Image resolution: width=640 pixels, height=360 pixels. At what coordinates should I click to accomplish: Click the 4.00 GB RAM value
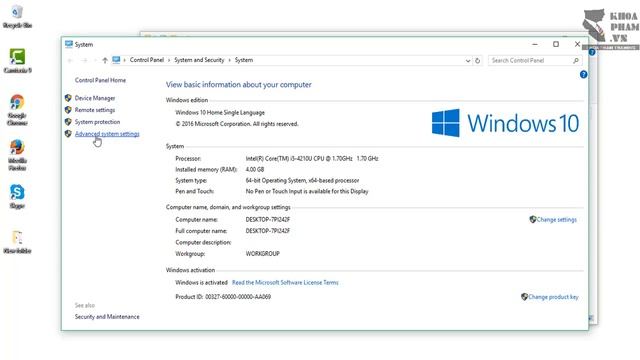pyautogui.click(x=255, y=169)
